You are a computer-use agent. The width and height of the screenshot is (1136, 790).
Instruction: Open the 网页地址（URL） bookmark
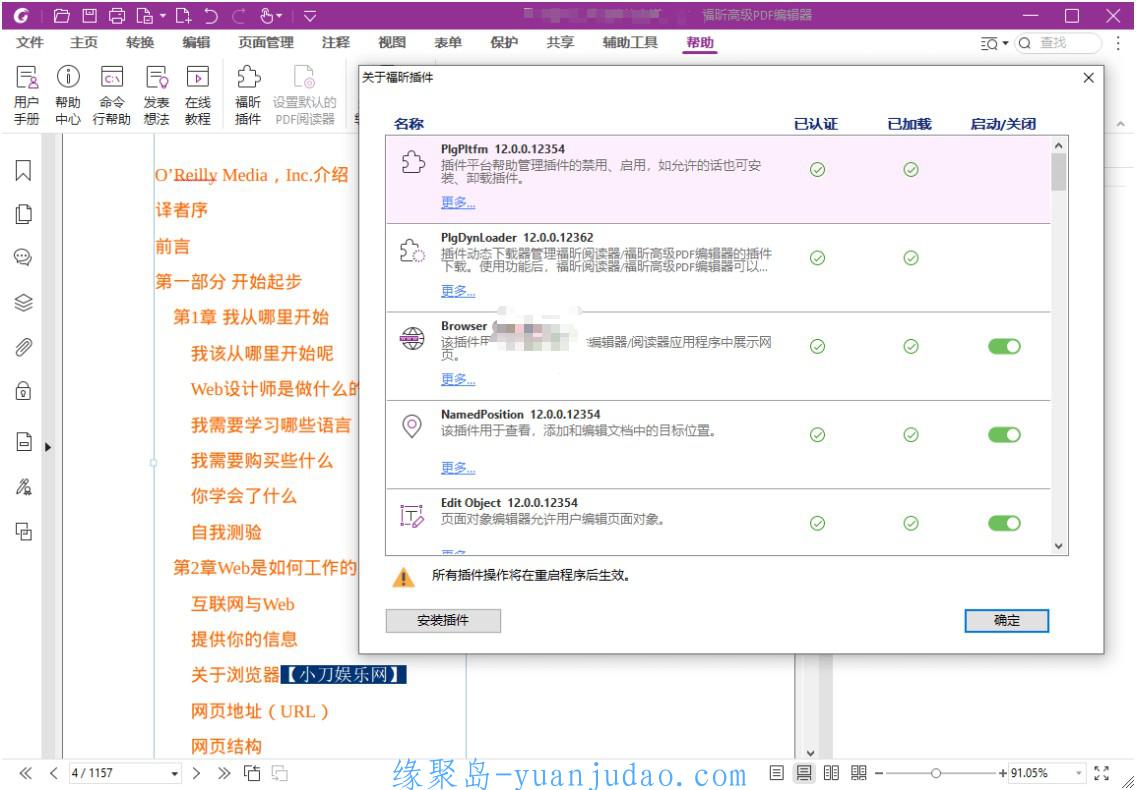coord(260,711)
